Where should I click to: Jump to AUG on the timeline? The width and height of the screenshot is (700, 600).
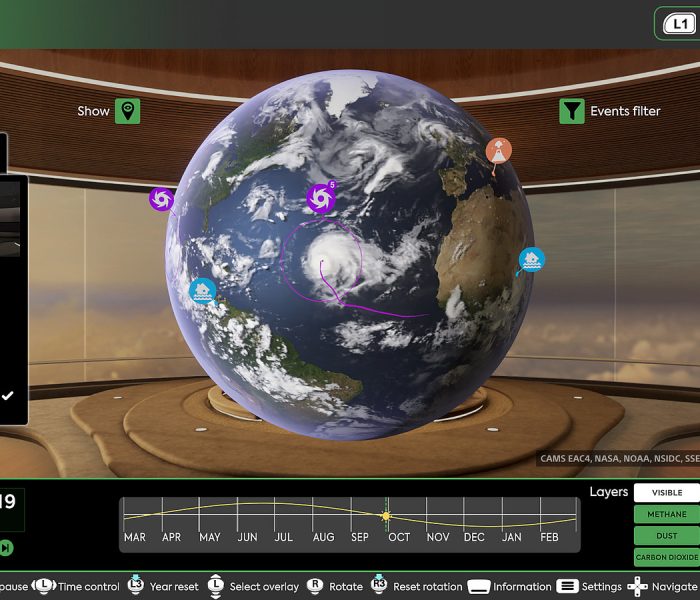tap(323, 537)
